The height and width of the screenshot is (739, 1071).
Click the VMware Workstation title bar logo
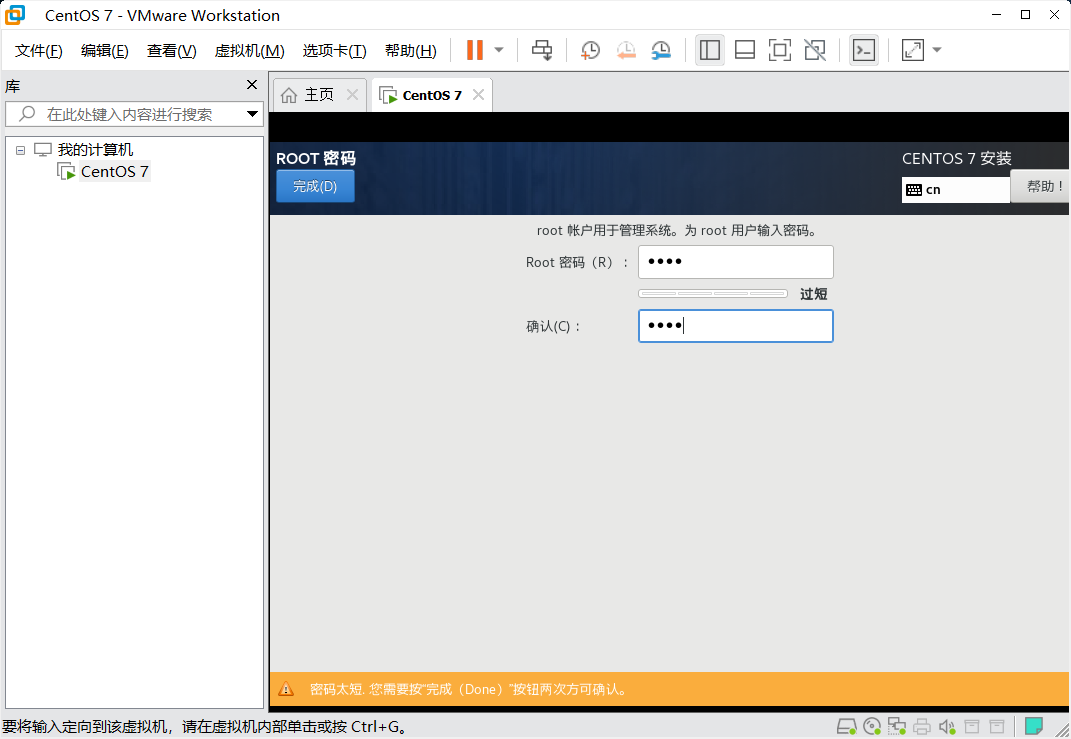tap(15, 15)
